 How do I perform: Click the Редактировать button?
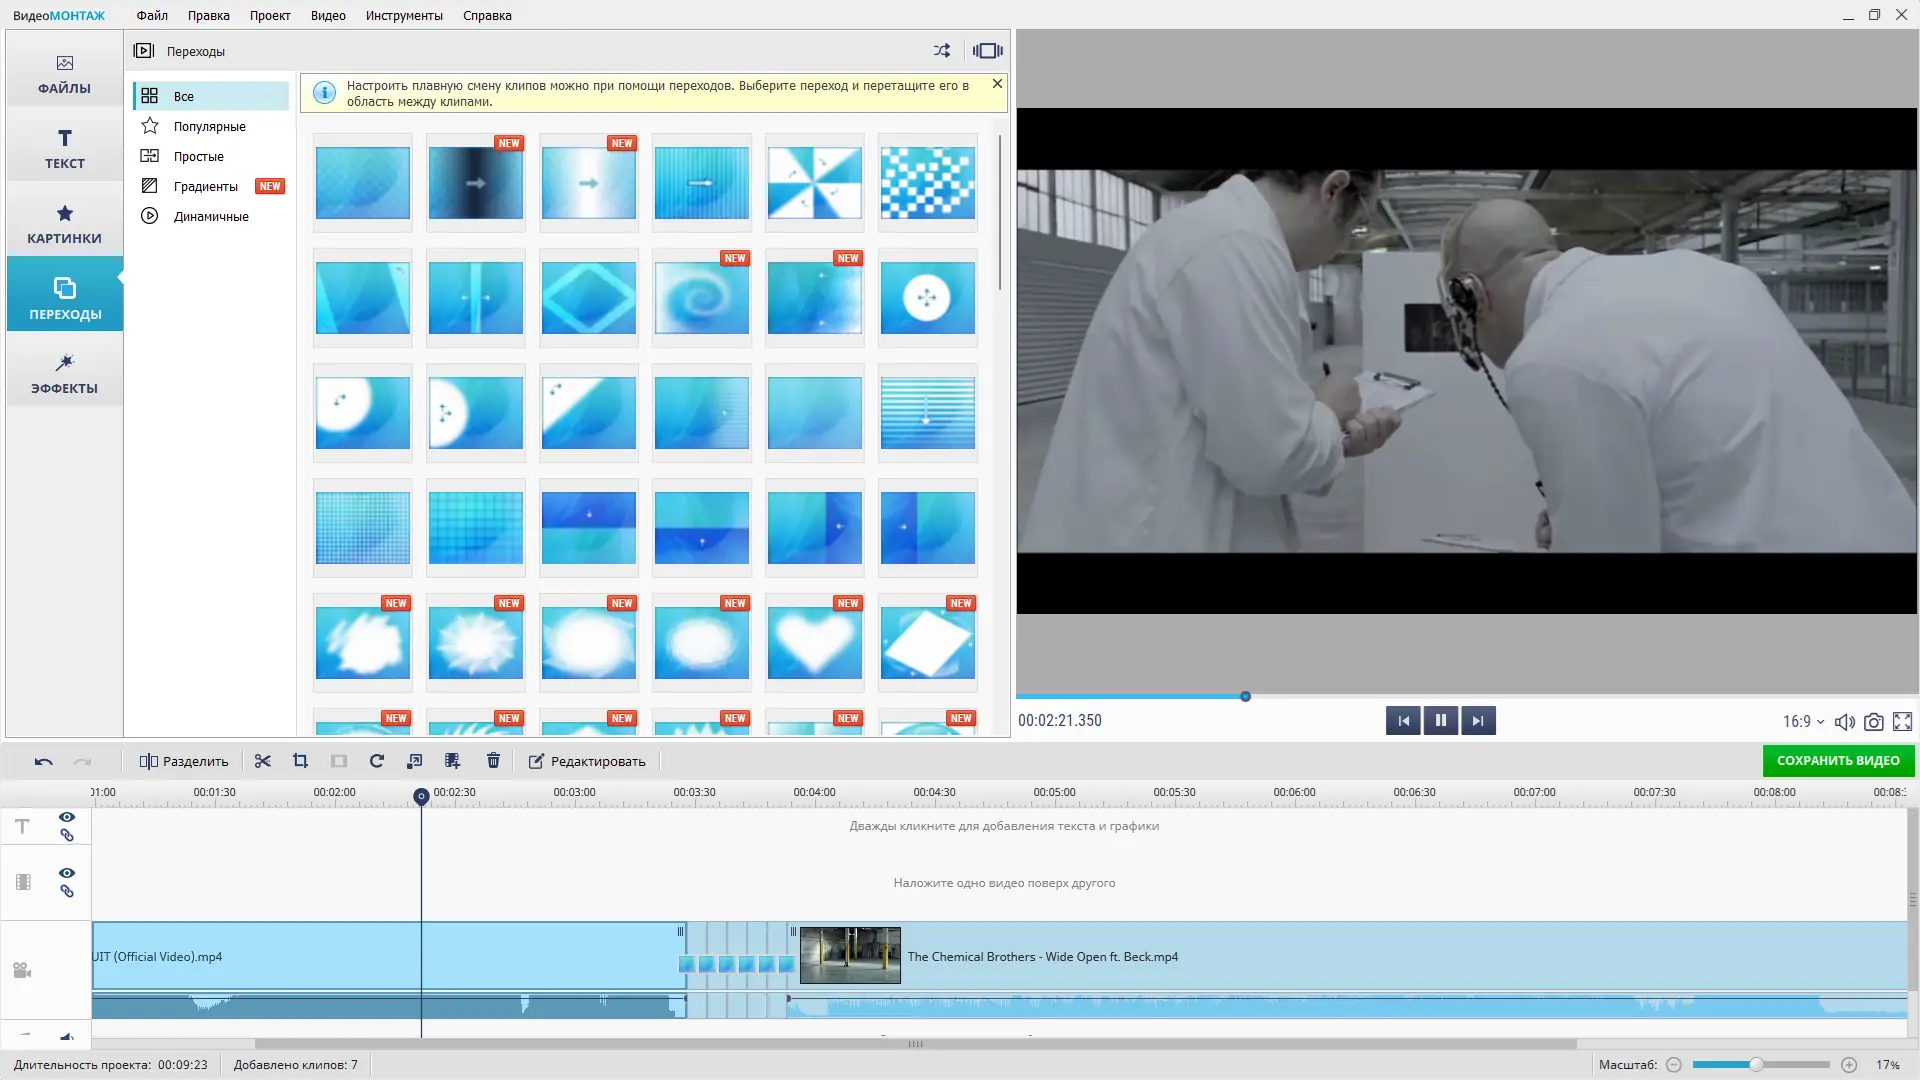(x=587, y=761)
